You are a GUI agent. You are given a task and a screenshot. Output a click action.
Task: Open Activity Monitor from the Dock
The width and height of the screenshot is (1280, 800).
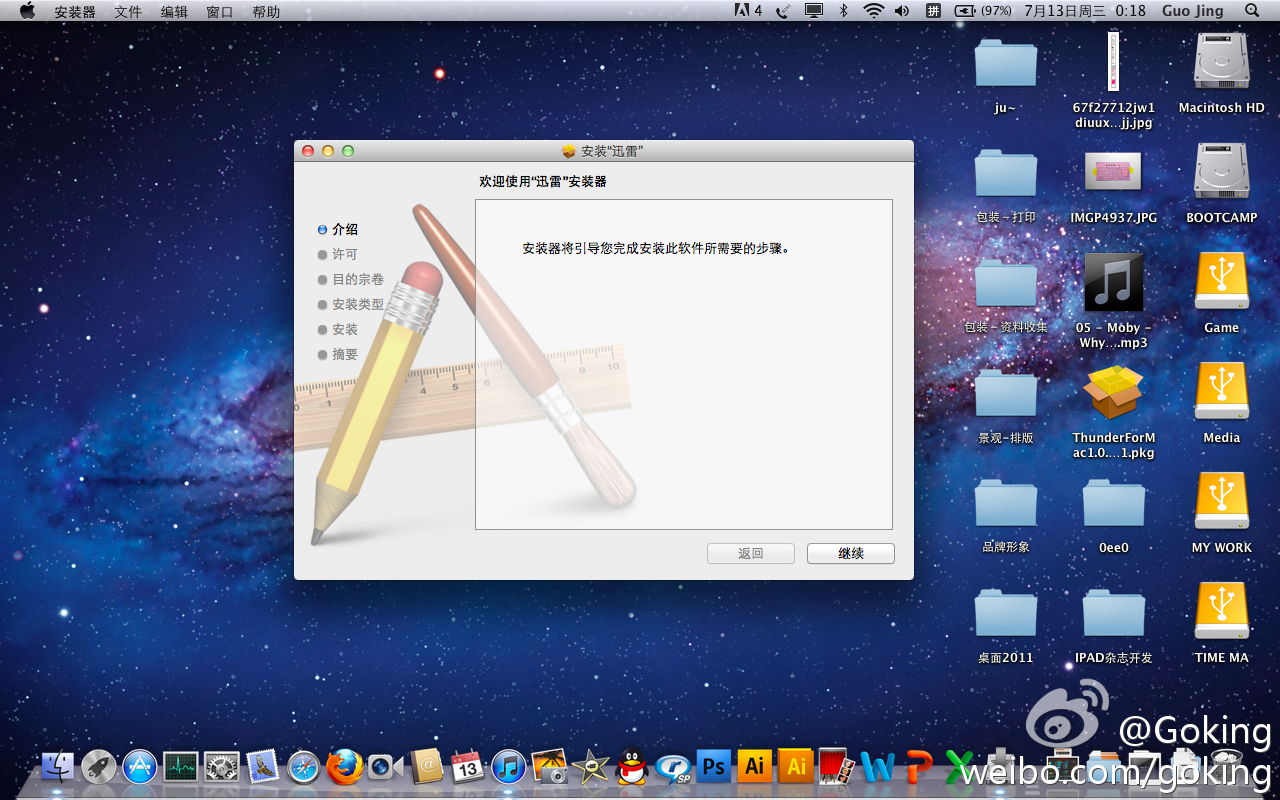click(x=181, y=767)
